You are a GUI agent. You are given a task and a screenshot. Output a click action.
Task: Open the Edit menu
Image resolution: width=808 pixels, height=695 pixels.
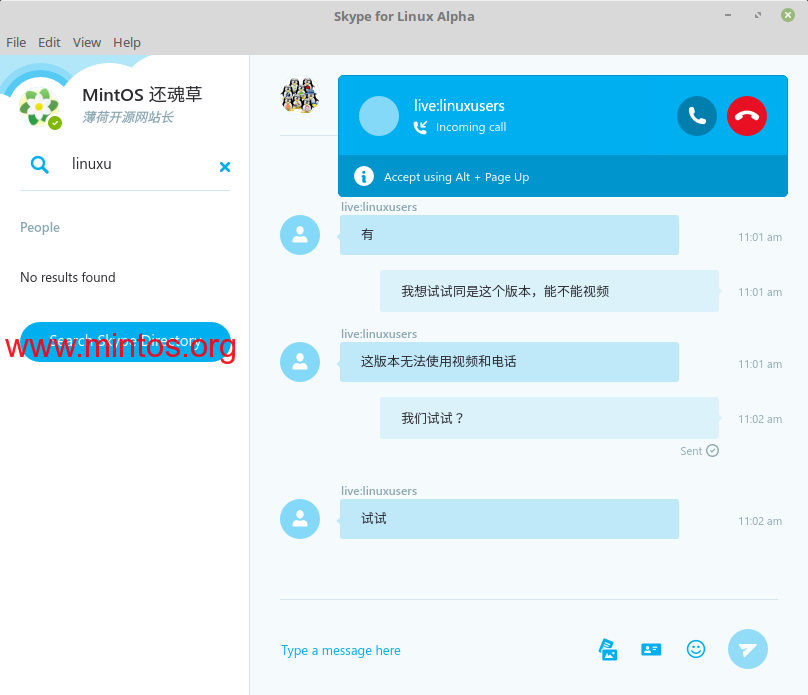(49, 42)
